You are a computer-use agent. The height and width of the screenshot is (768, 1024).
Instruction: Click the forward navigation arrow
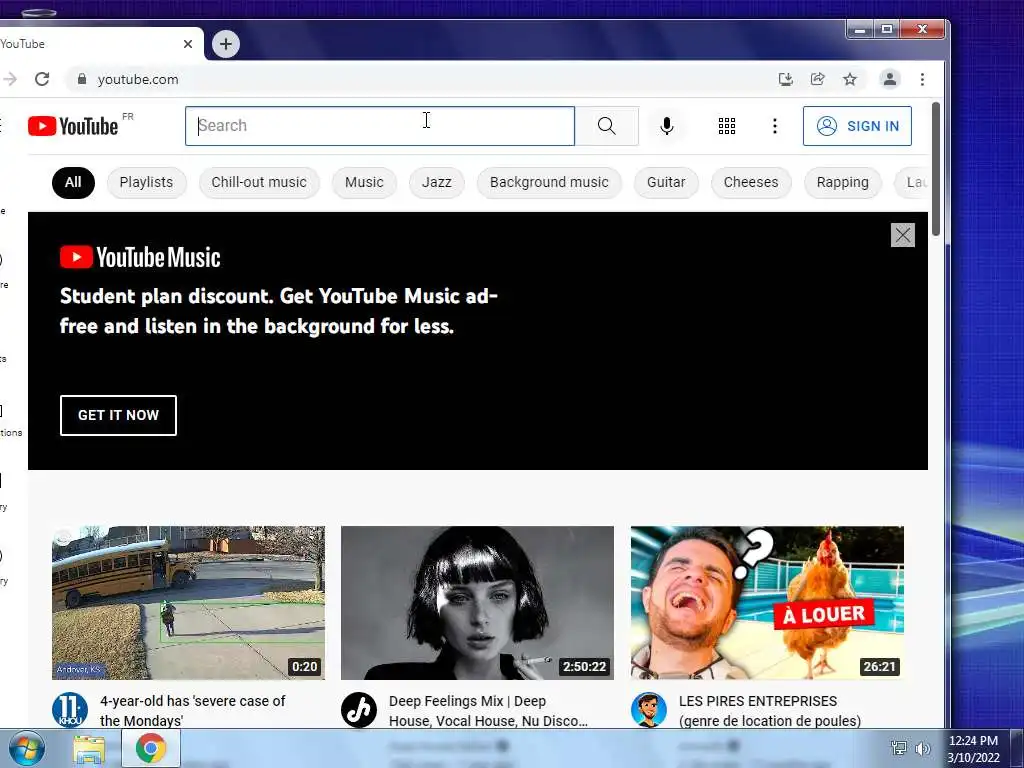[10, 79]
